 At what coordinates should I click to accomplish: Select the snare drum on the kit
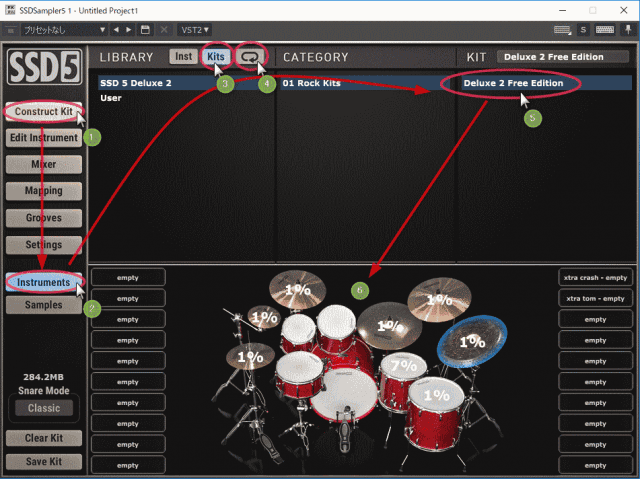point(299,375)
